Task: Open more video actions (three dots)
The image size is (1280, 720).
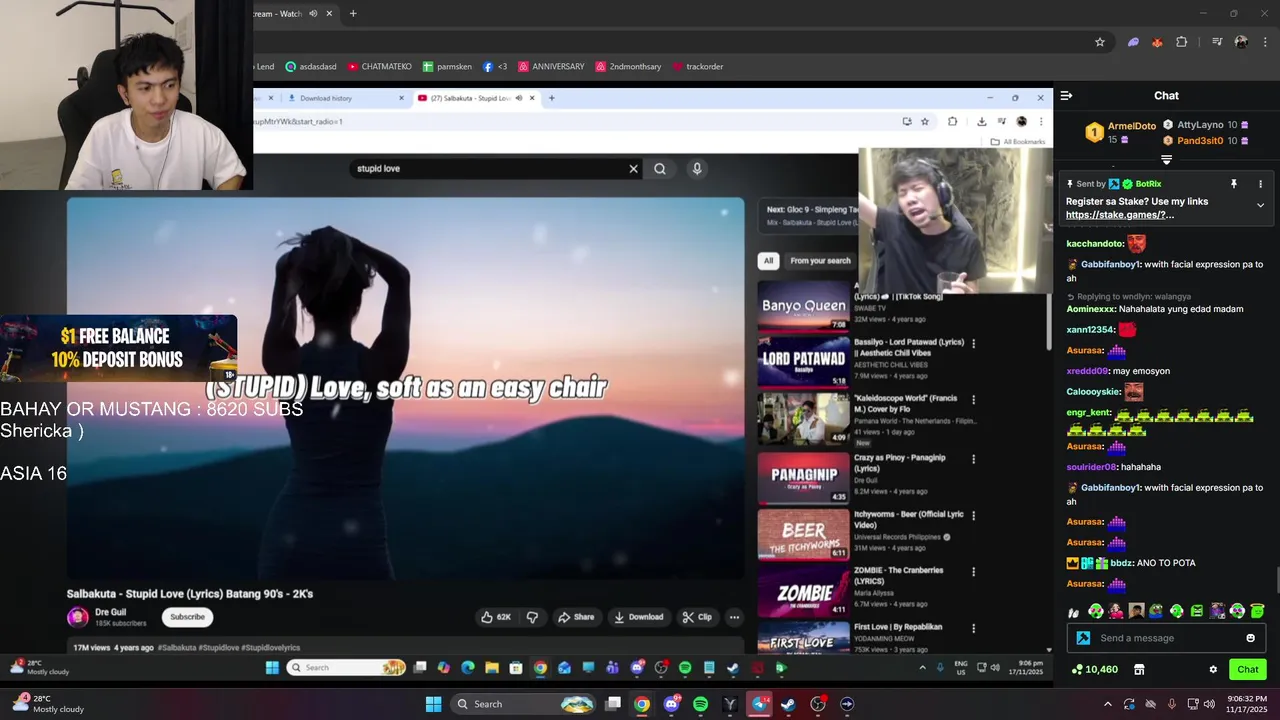Action: point(734,617)
